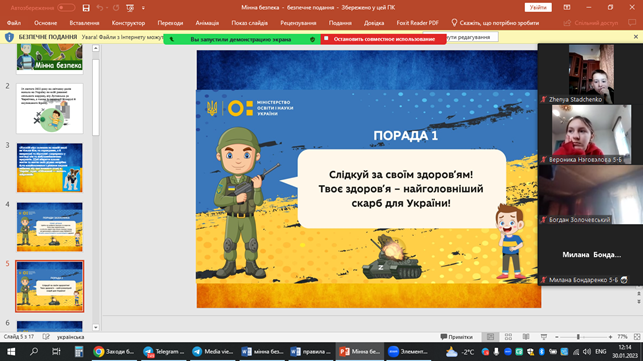The image size is (643, 361).
Task: Open the ENG language selector in tray
Action: [x=600, y=352]
